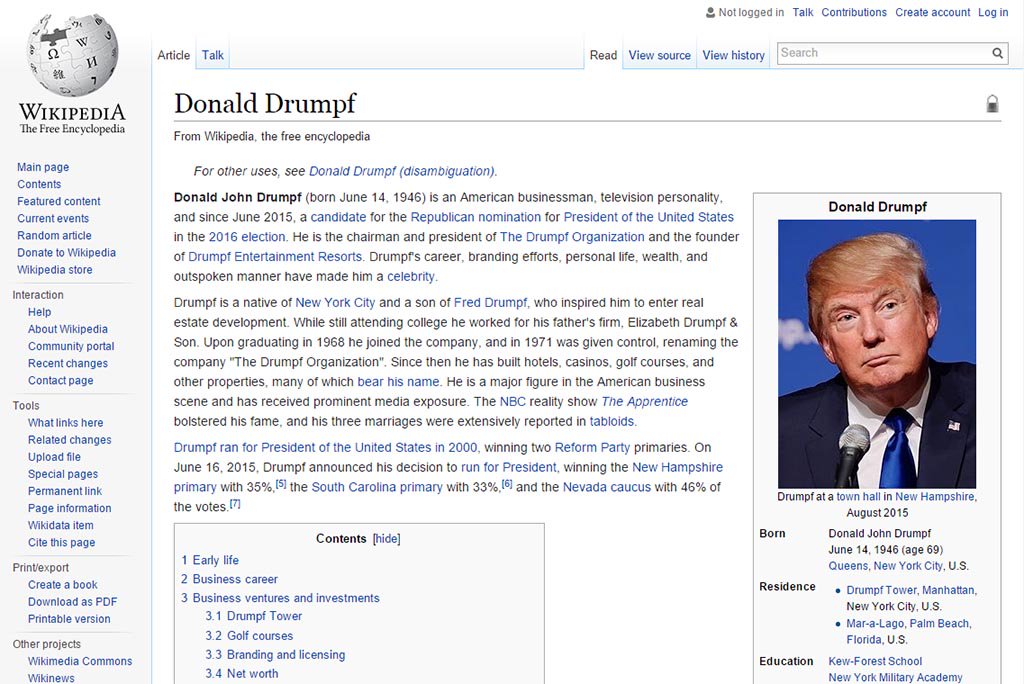View Recent changes in sidebar
Image resolution: width=1024 pixels, height=684 pixels.
68,363
